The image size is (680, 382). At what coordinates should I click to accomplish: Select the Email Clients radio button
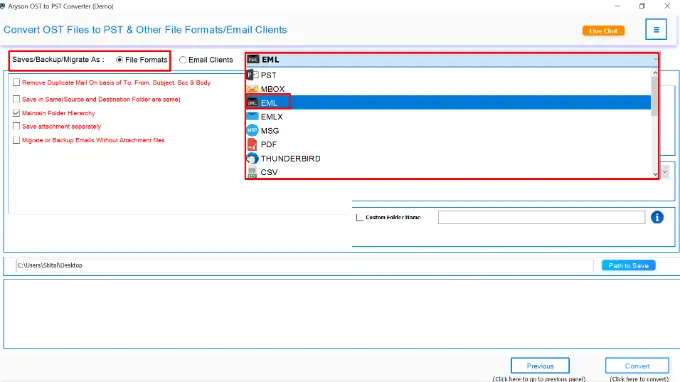[x=183, y=60]
